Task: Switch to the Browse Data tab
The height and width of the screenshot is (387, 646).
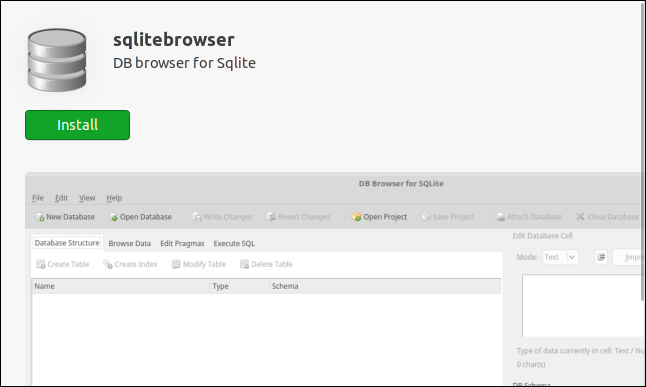Action: click(129, 244)
